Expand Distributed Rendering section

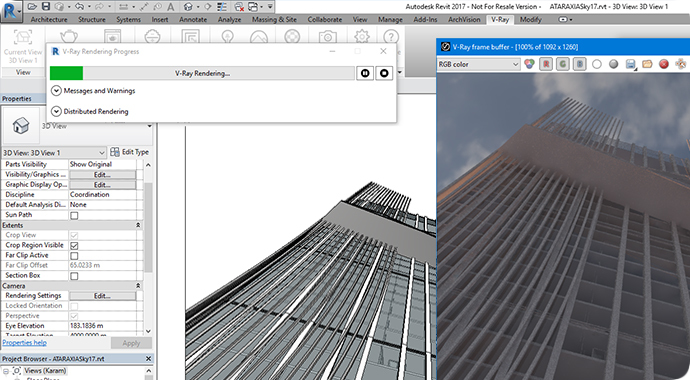point(56,111)
